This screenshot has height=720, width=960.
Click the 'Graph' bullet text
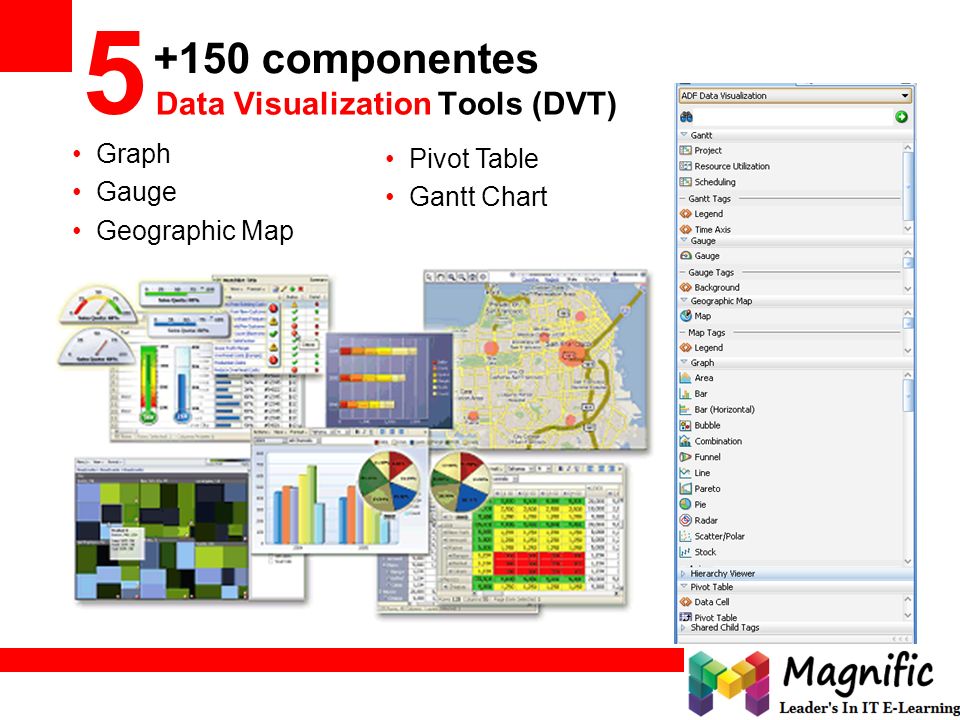[x=133, y=154]
